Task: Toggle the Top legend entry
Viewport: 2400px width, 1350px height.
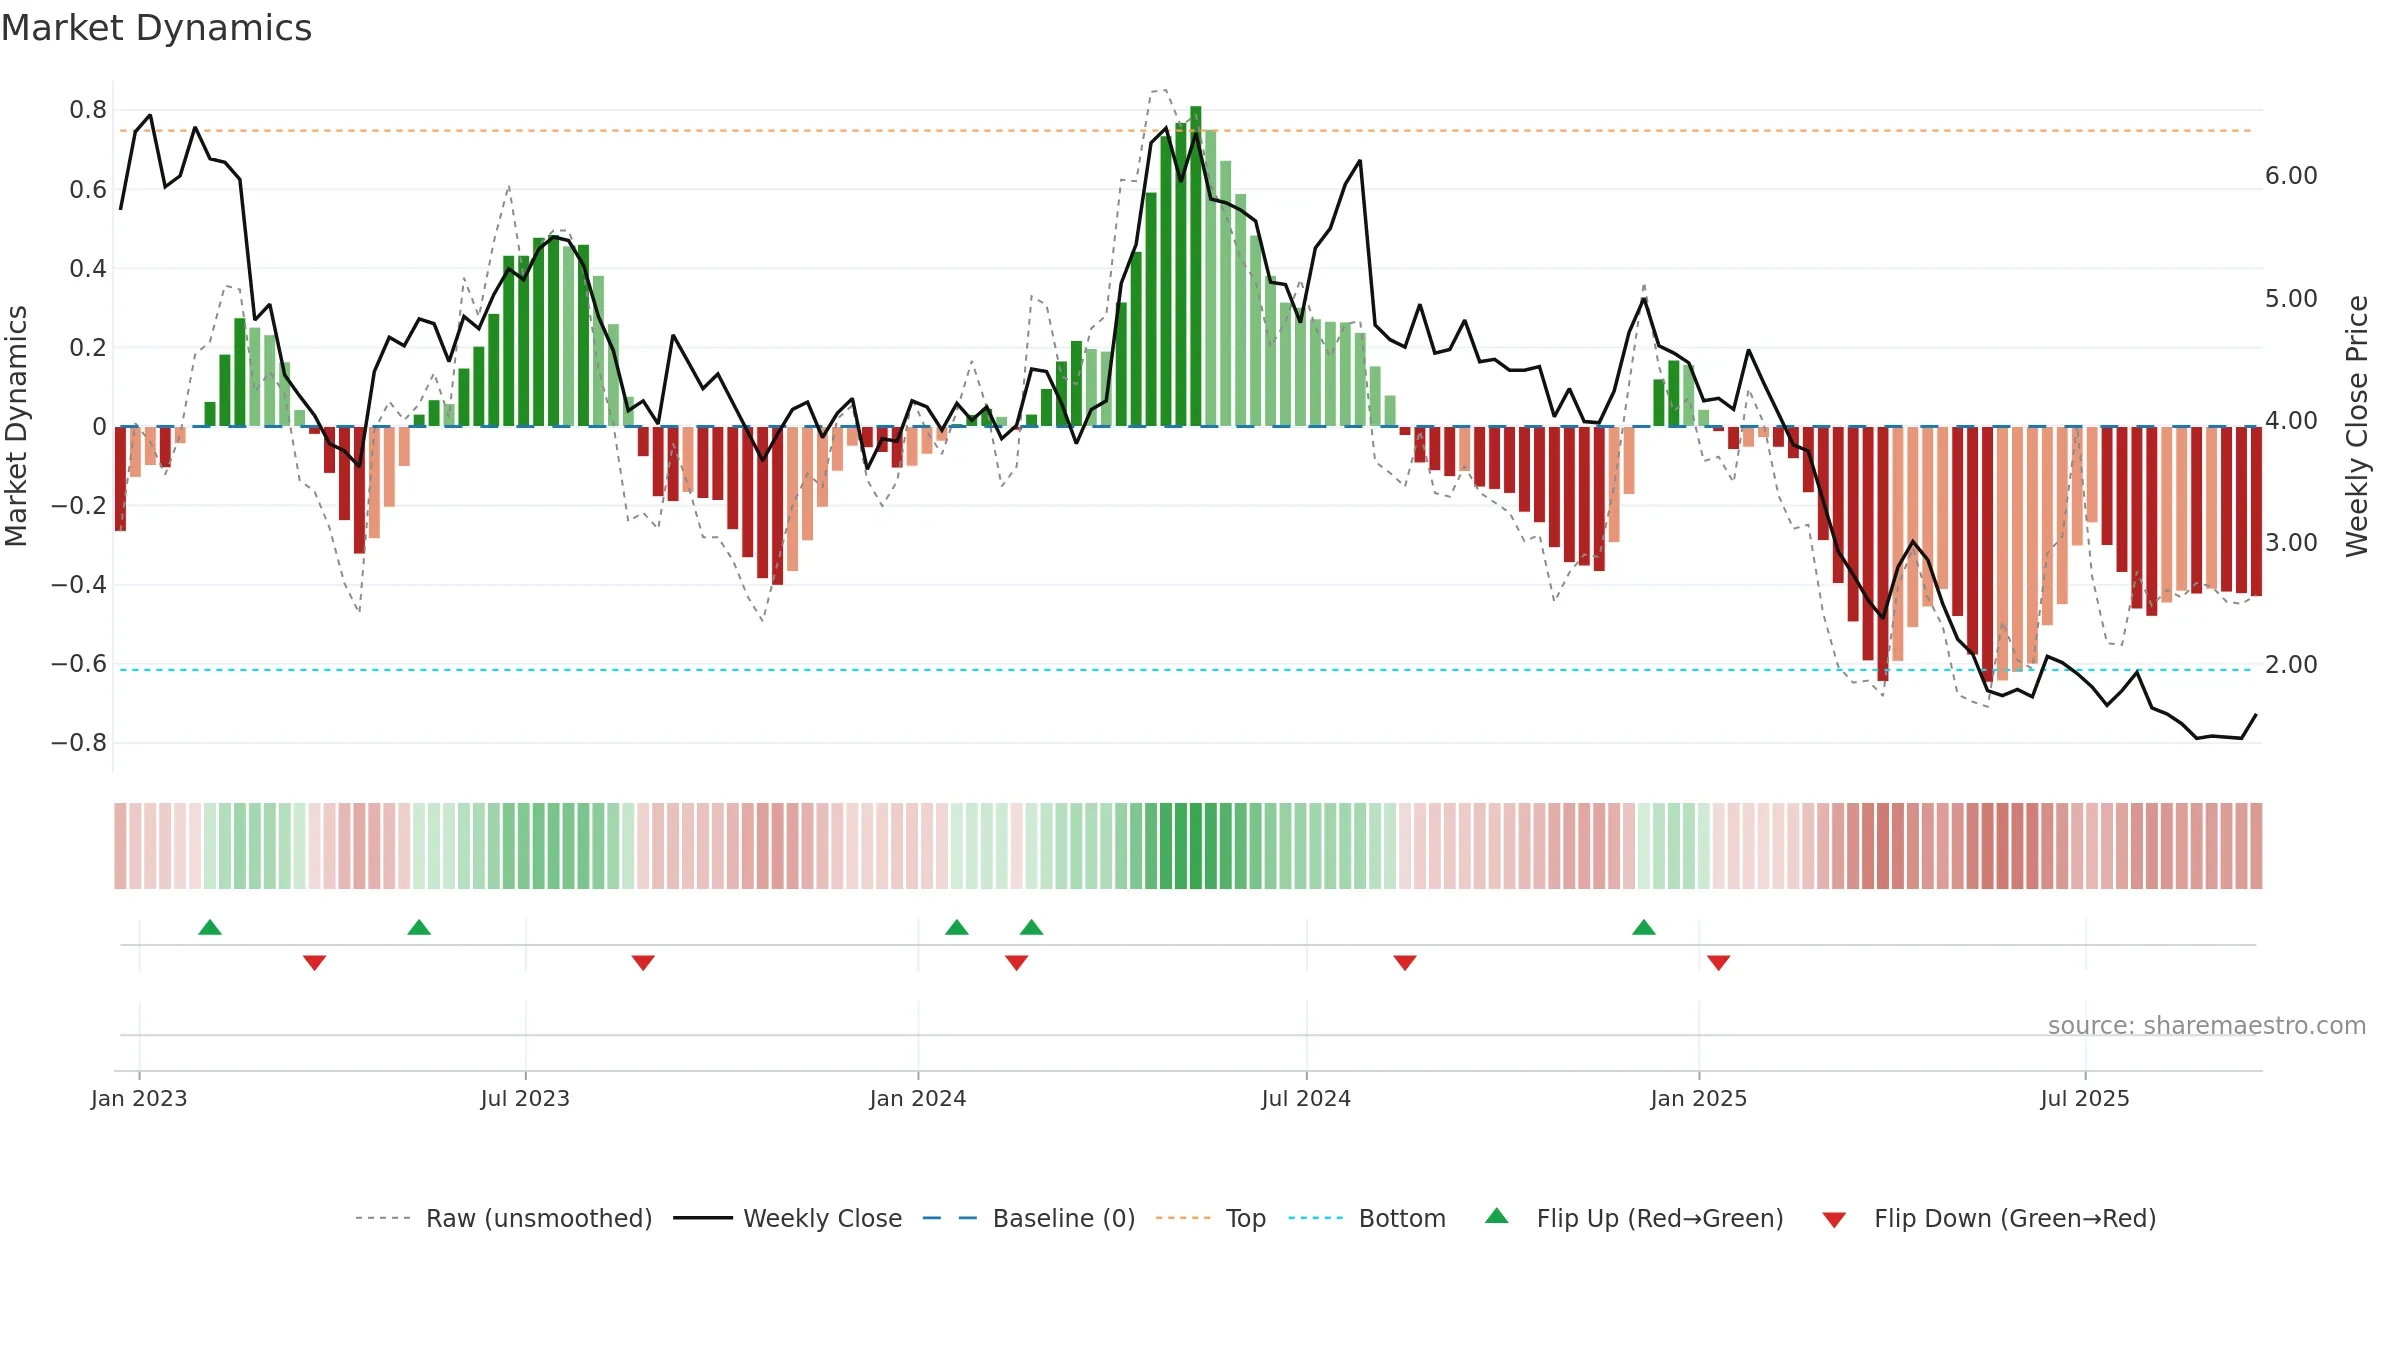Action: click(1211, 1219)
